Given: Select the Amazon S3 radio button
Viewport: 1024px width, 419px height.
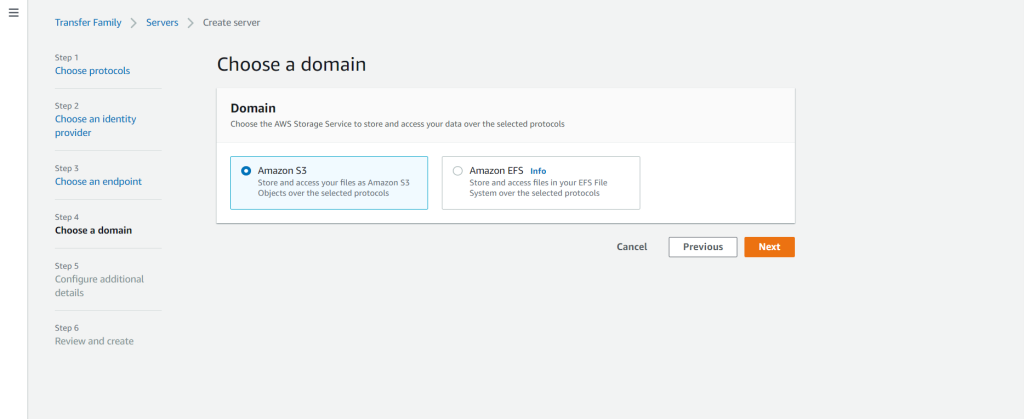Looking at the screenshot, I should pyautogui.click(x=246, y=171).
